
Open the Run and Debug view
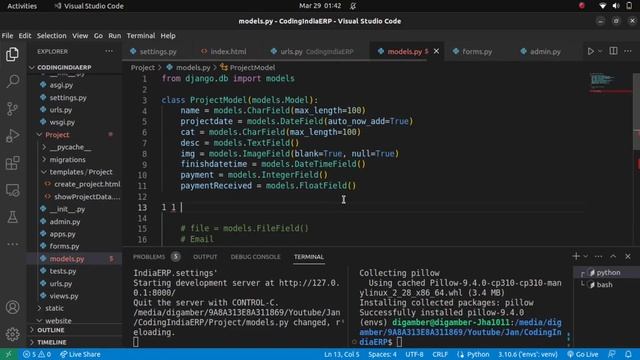[12, 136]
